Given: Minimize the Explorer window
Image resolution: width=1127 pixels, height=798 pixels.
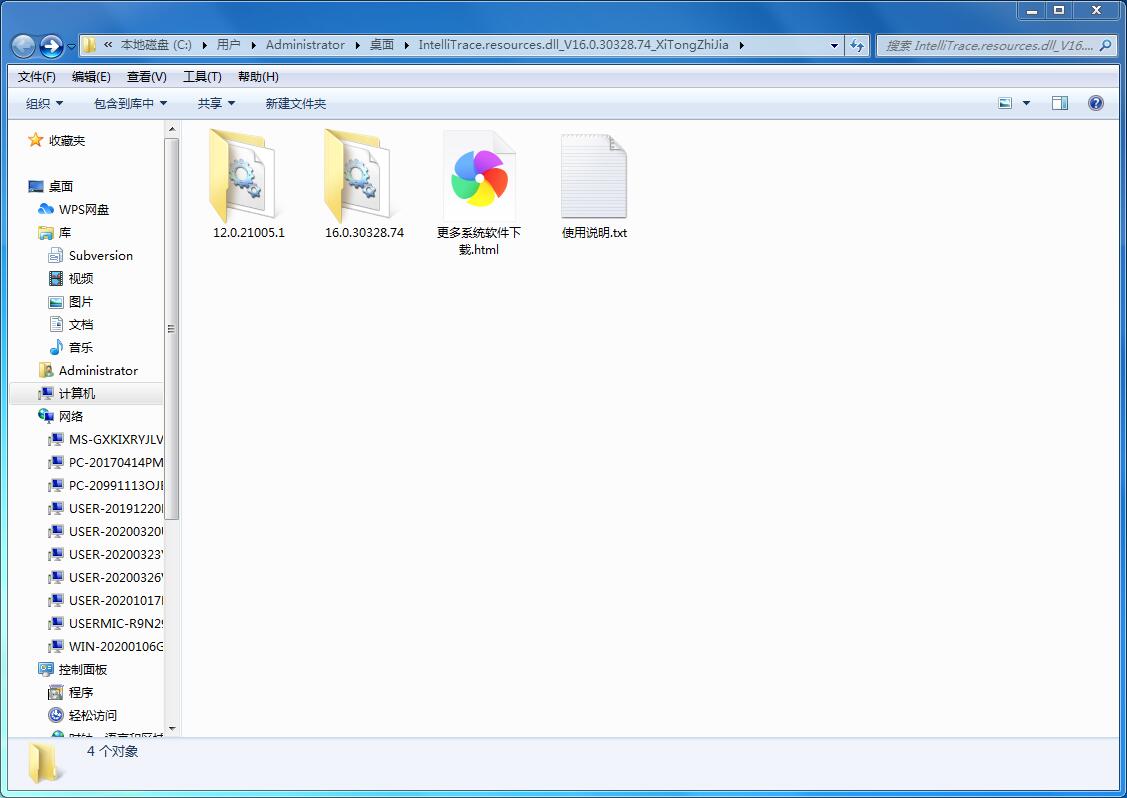Looking at the screenshot, I should 1032,10.
